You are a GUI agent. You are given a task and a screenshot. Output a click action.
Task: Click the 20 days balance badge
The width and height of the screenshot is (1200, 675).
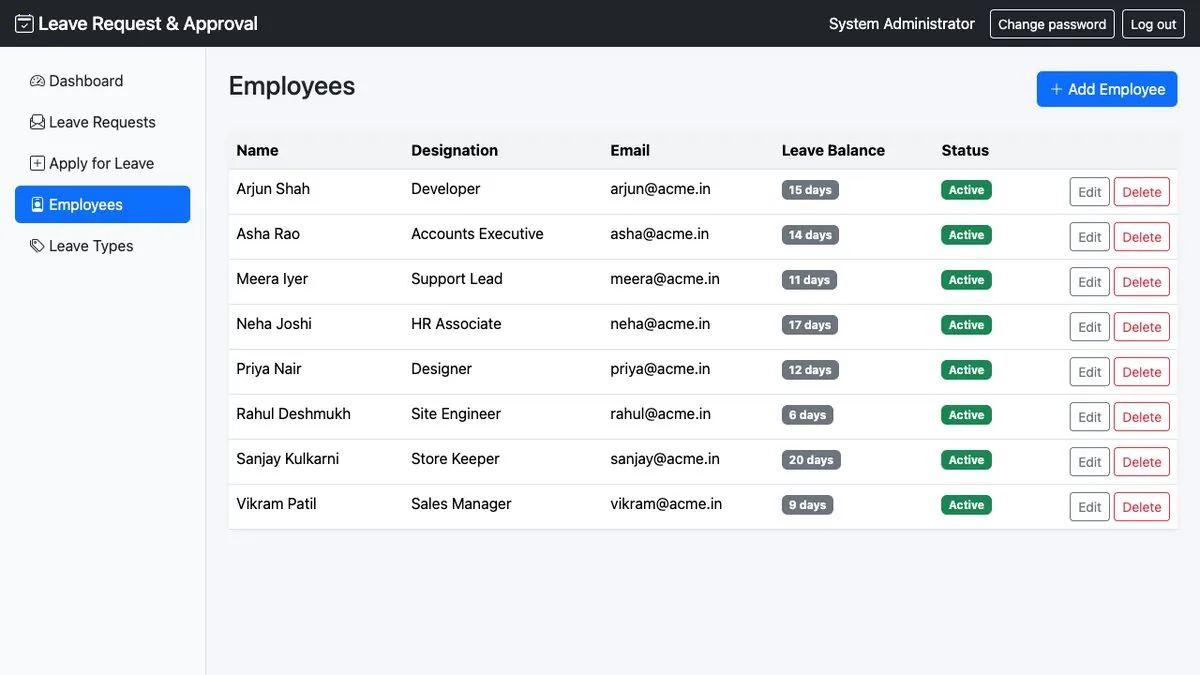(x=811, y=460)
